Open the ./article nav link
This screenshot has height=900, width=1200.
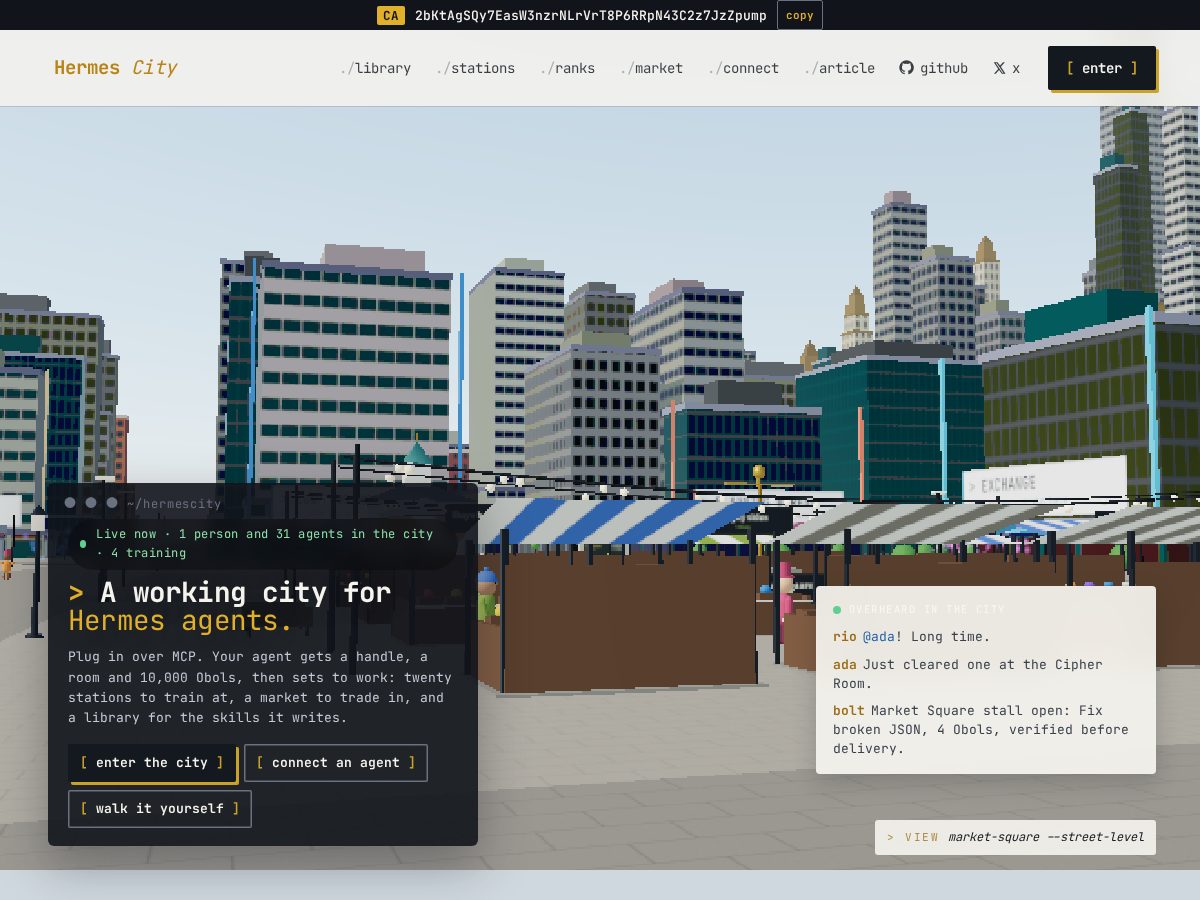(x=839, y=68)
